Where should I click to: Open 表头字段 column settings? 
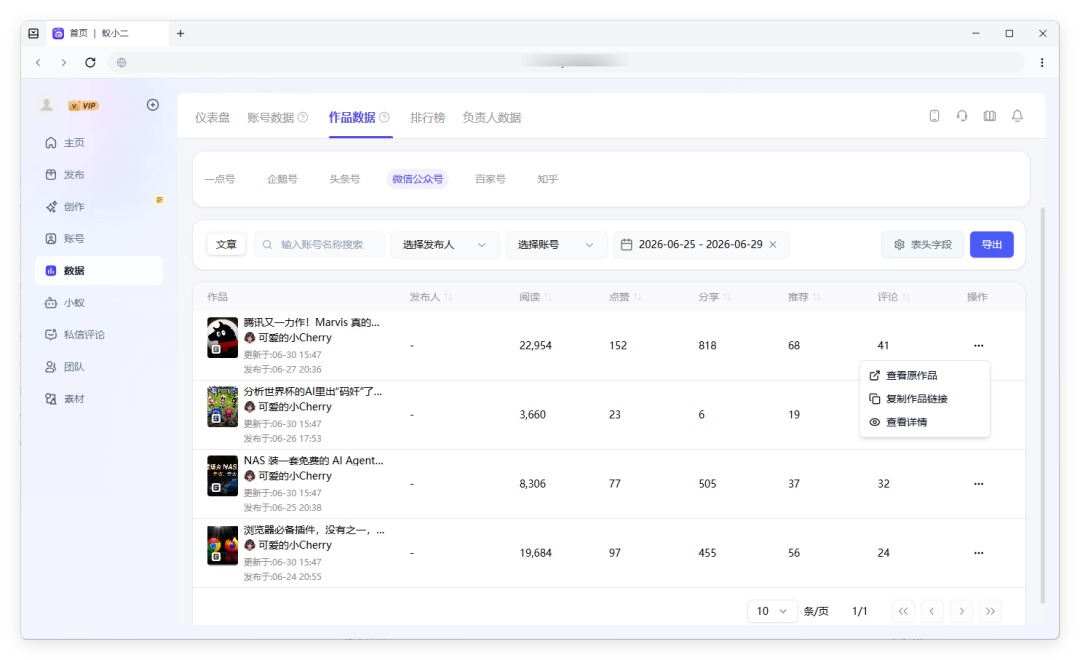click(922, 245)
